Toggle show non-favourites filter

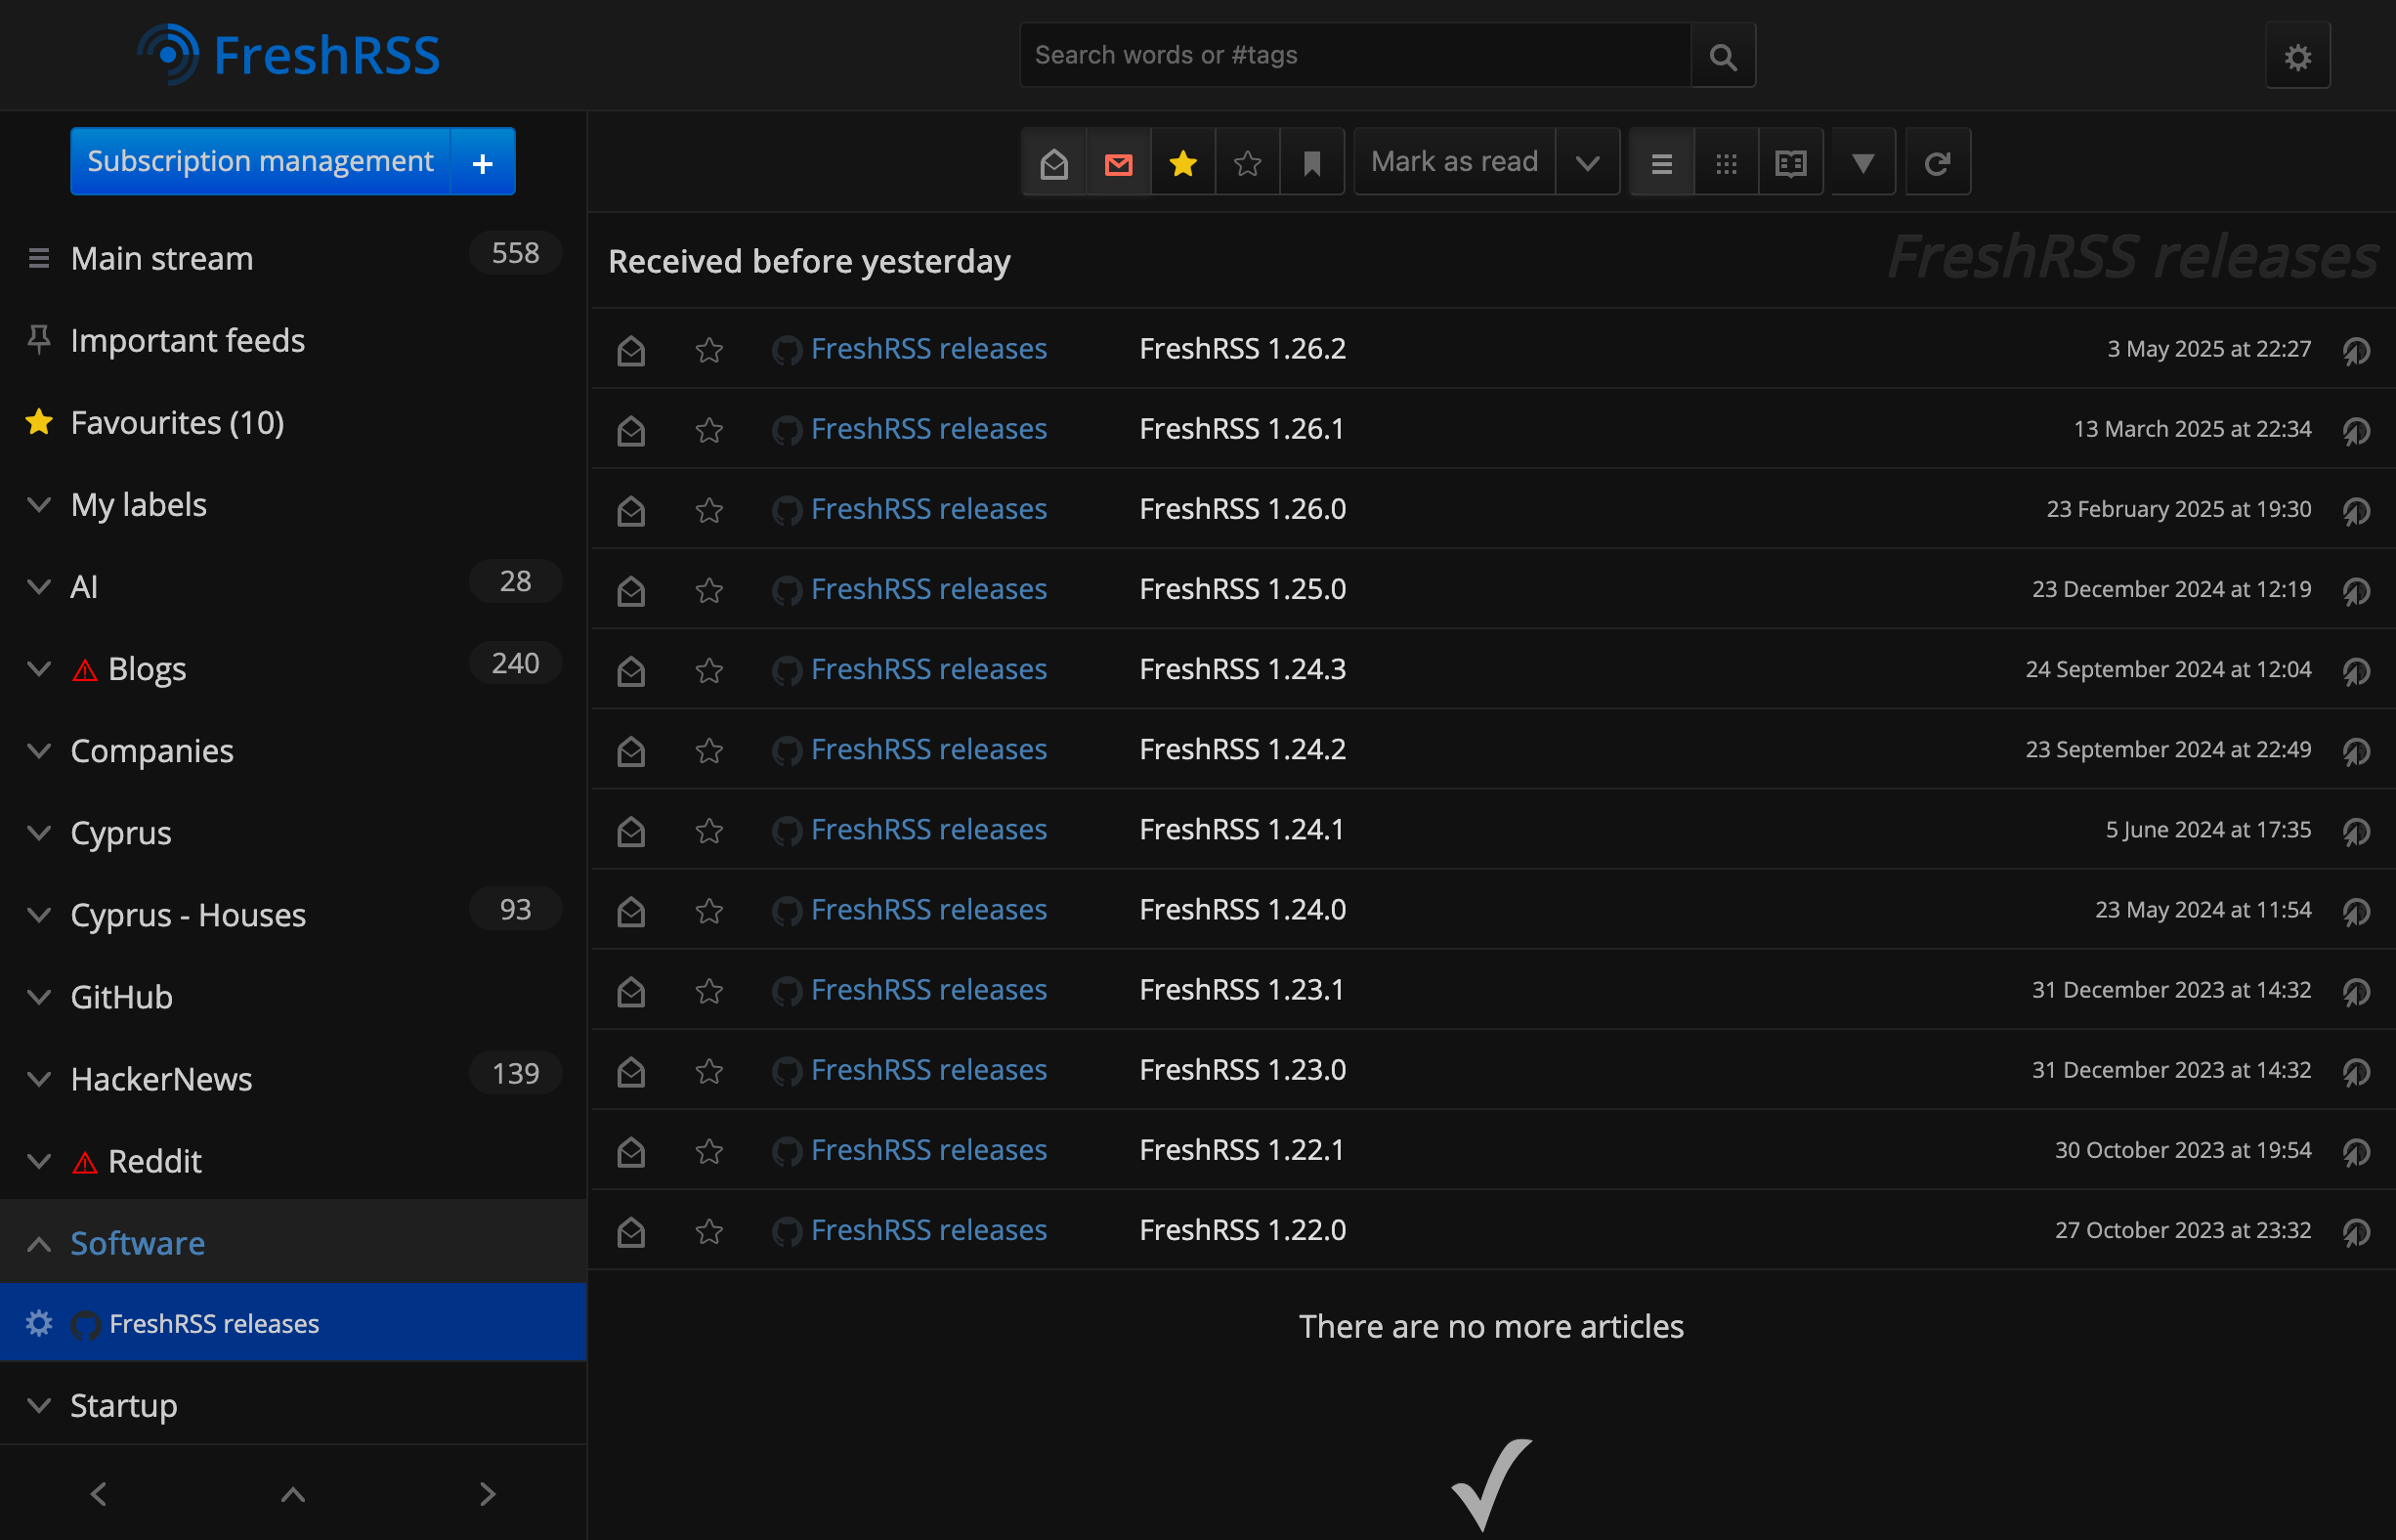[1247, 162]
